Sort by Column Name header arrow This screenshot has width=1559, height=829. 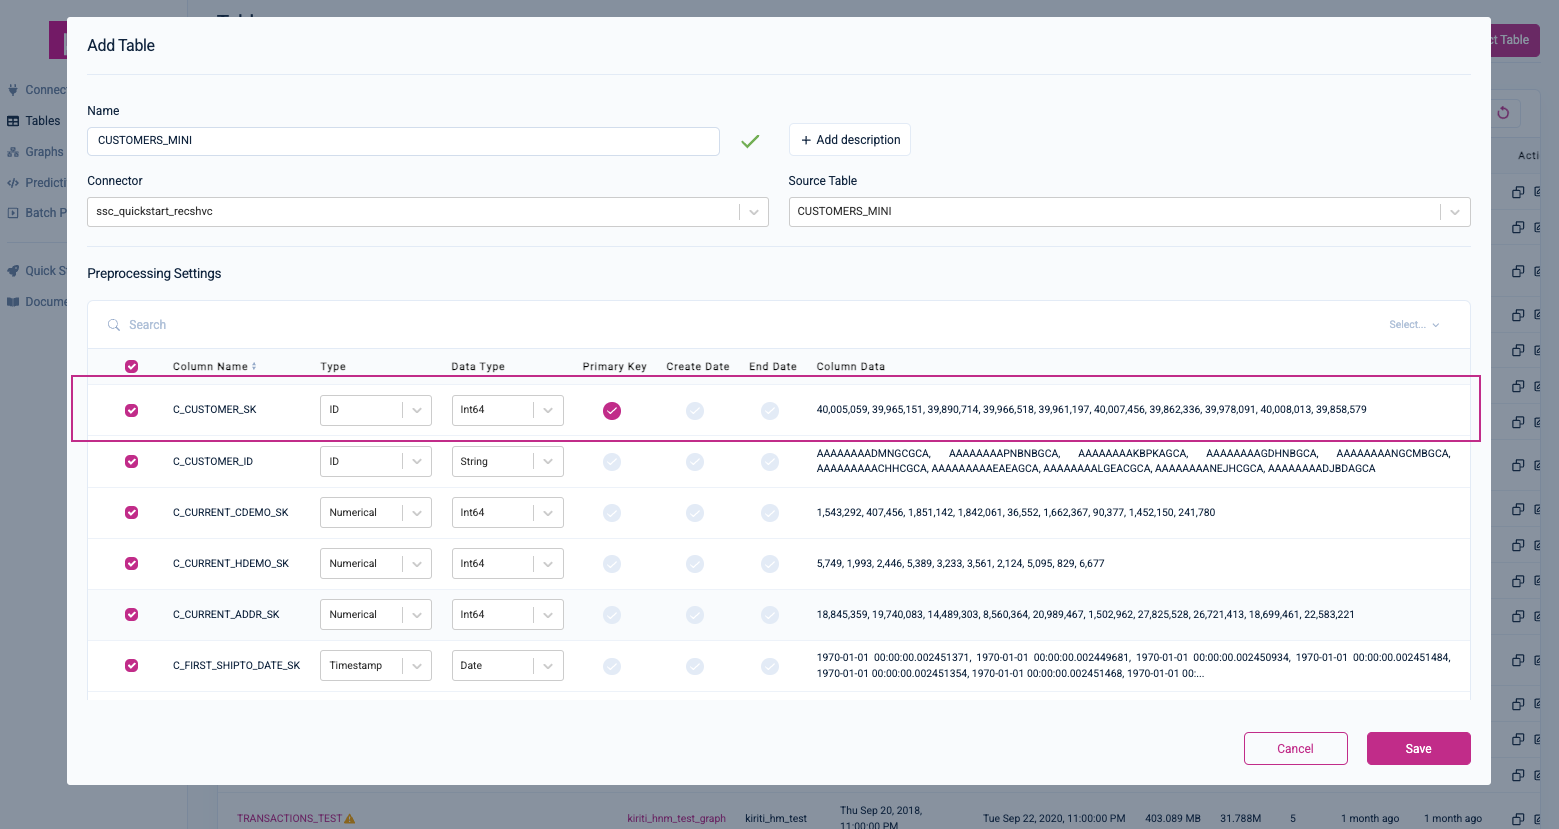coord(254,366)
